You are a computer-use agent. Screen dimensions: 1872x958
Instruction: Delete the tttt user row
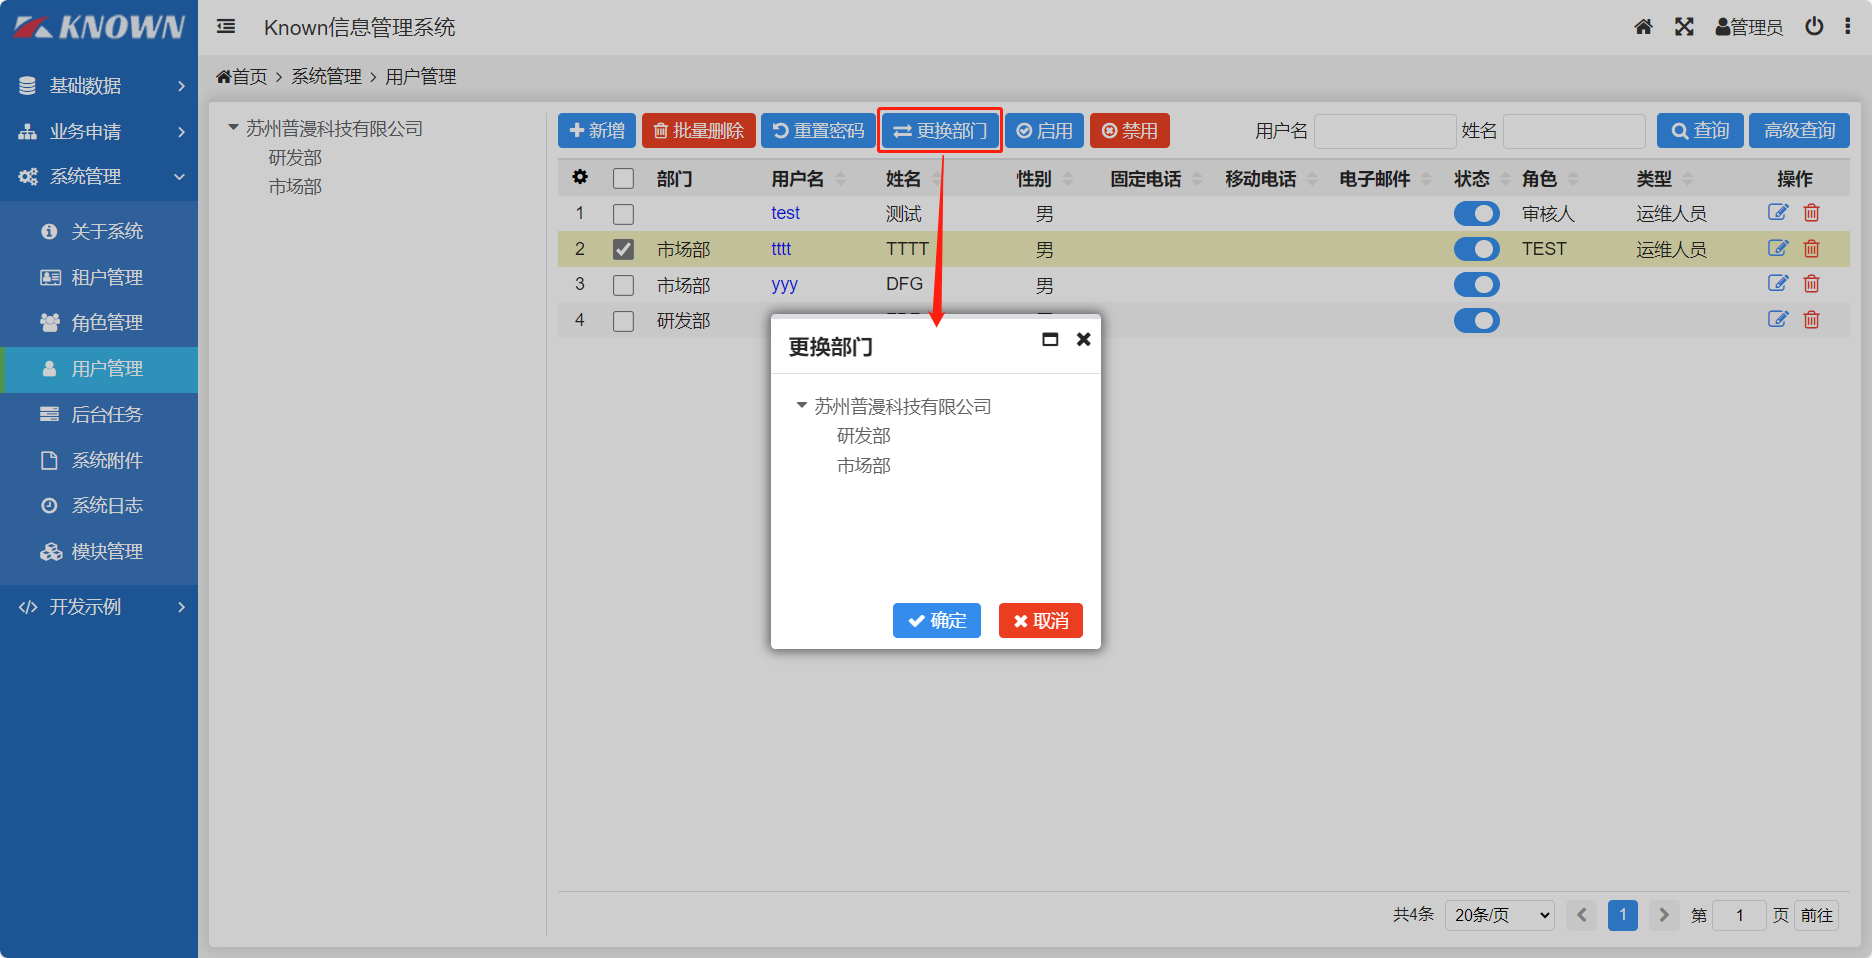click(1811, 248)
